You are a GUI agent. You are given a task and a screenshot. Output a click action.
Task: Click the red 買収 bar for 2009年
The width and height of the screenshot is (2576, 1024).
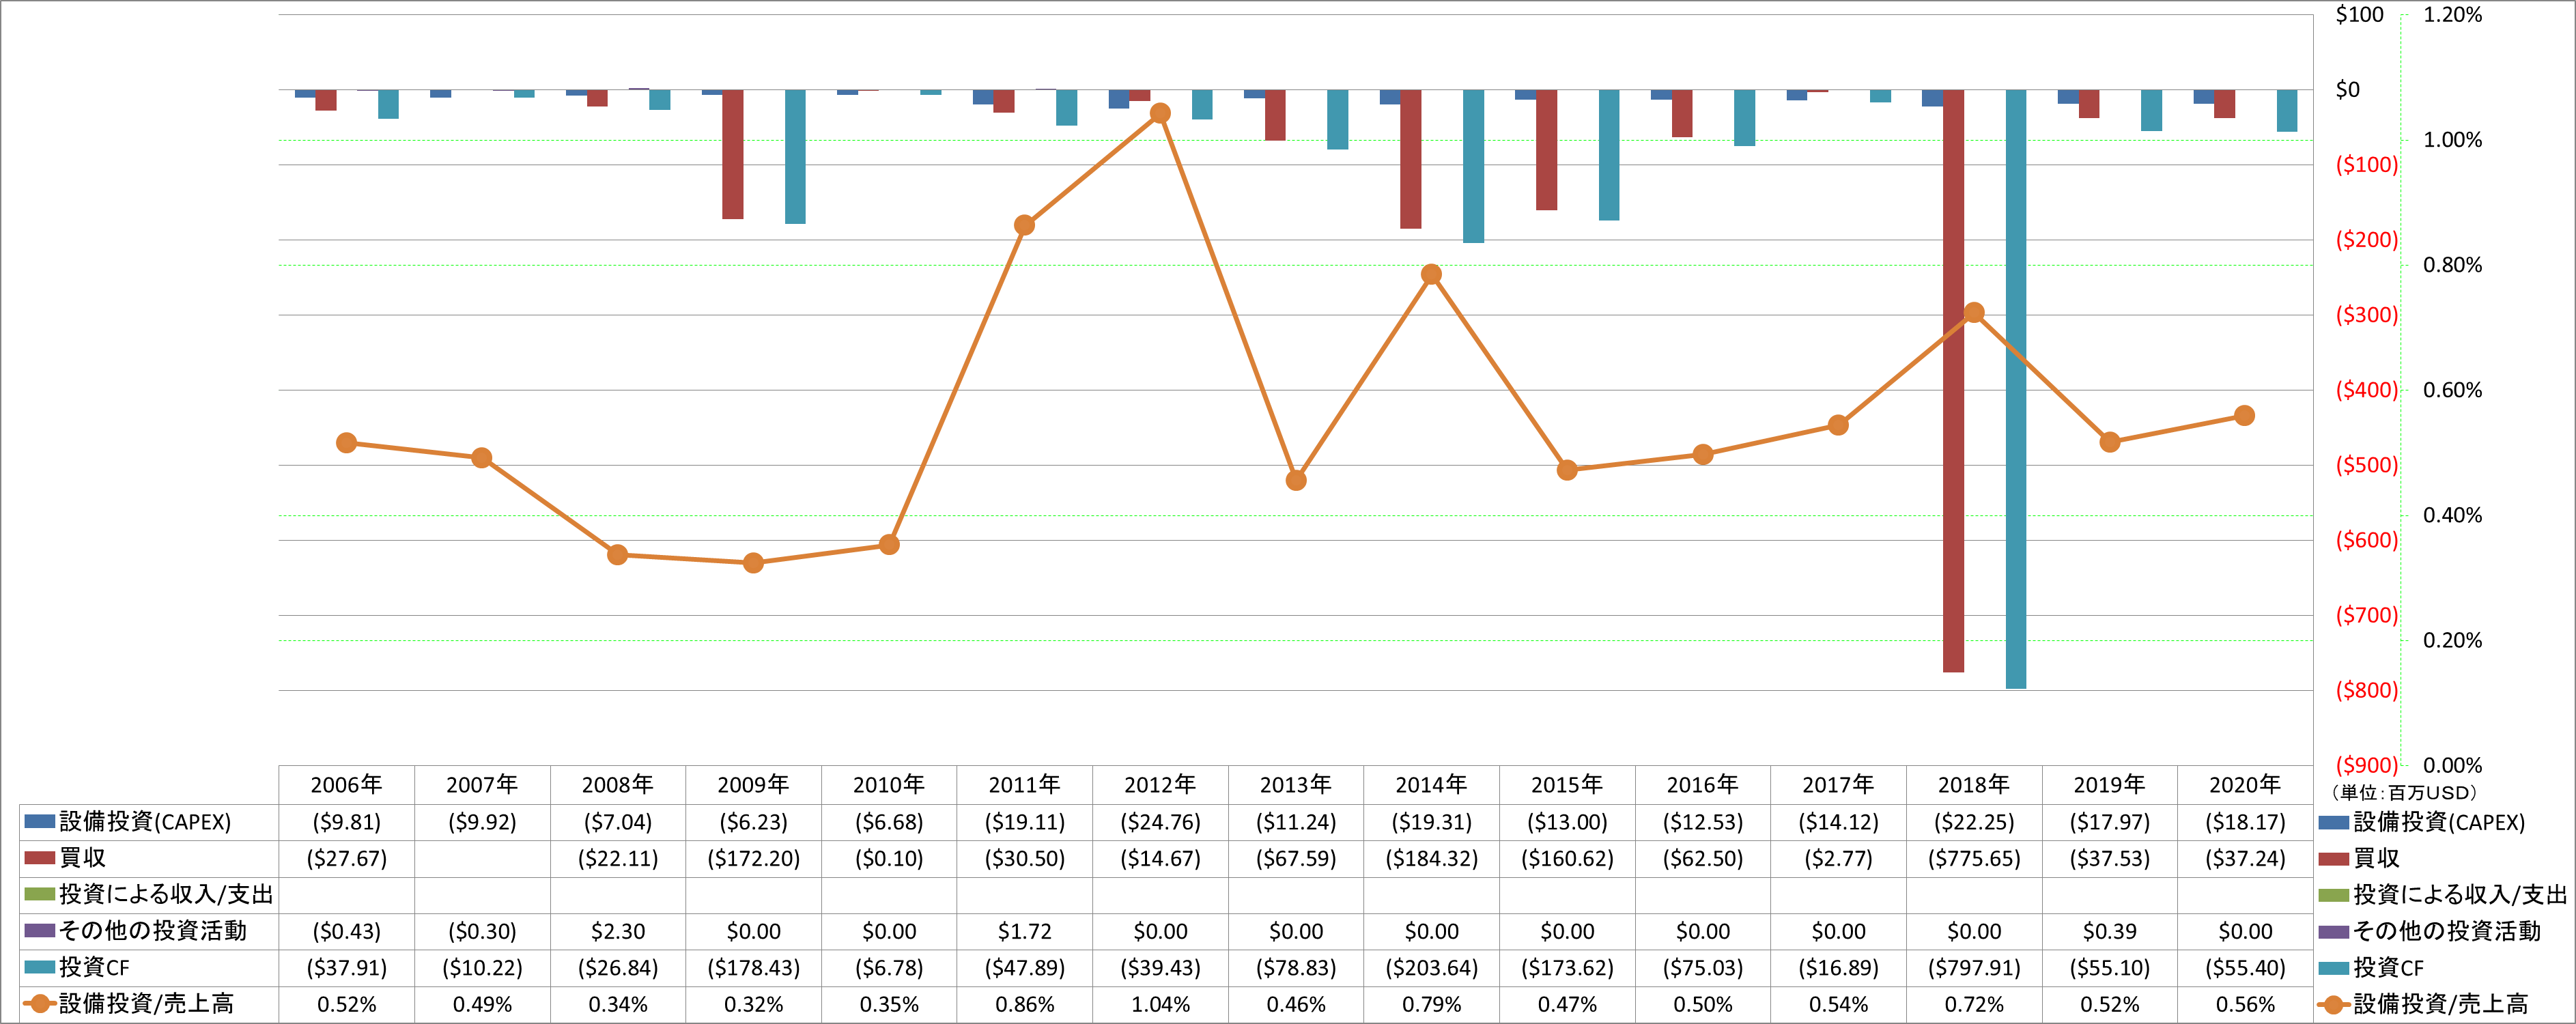pyautogui.click(x=733, y=154)
